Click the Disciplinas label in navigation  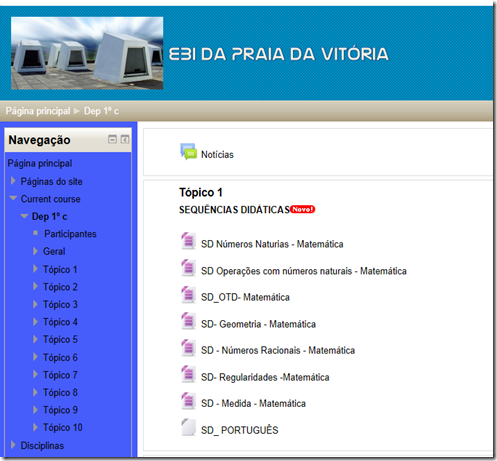coord(42,446)
